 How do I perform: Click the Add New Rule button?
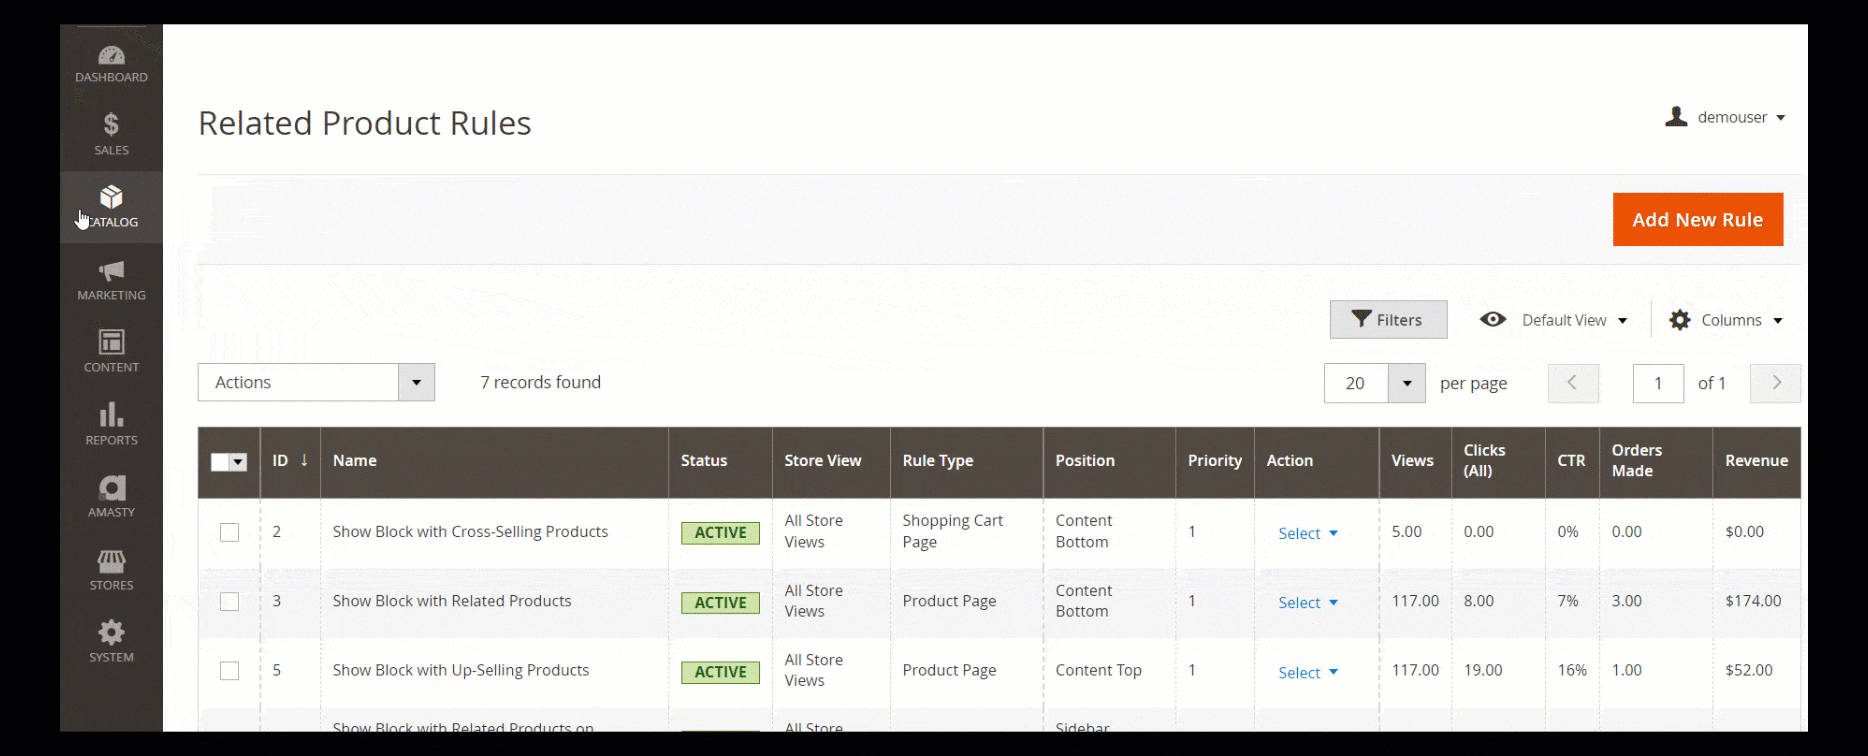click(x=1697, y=220)
